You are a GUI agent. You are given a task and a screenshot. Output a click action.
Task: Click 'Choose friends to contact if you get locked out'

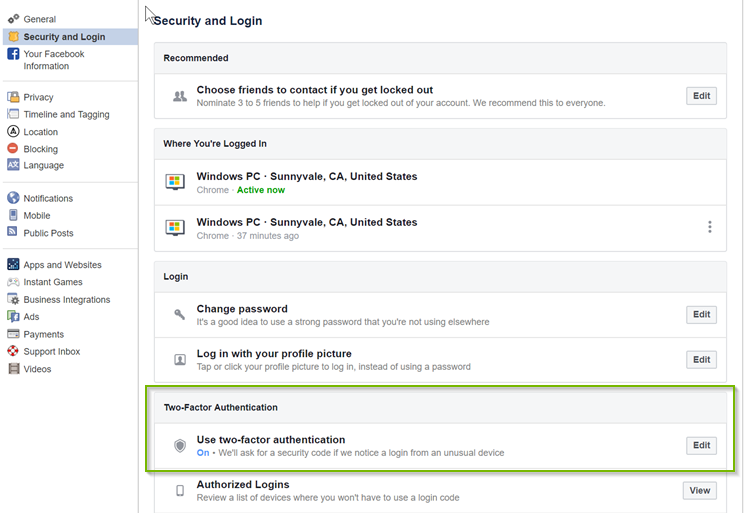315,89
